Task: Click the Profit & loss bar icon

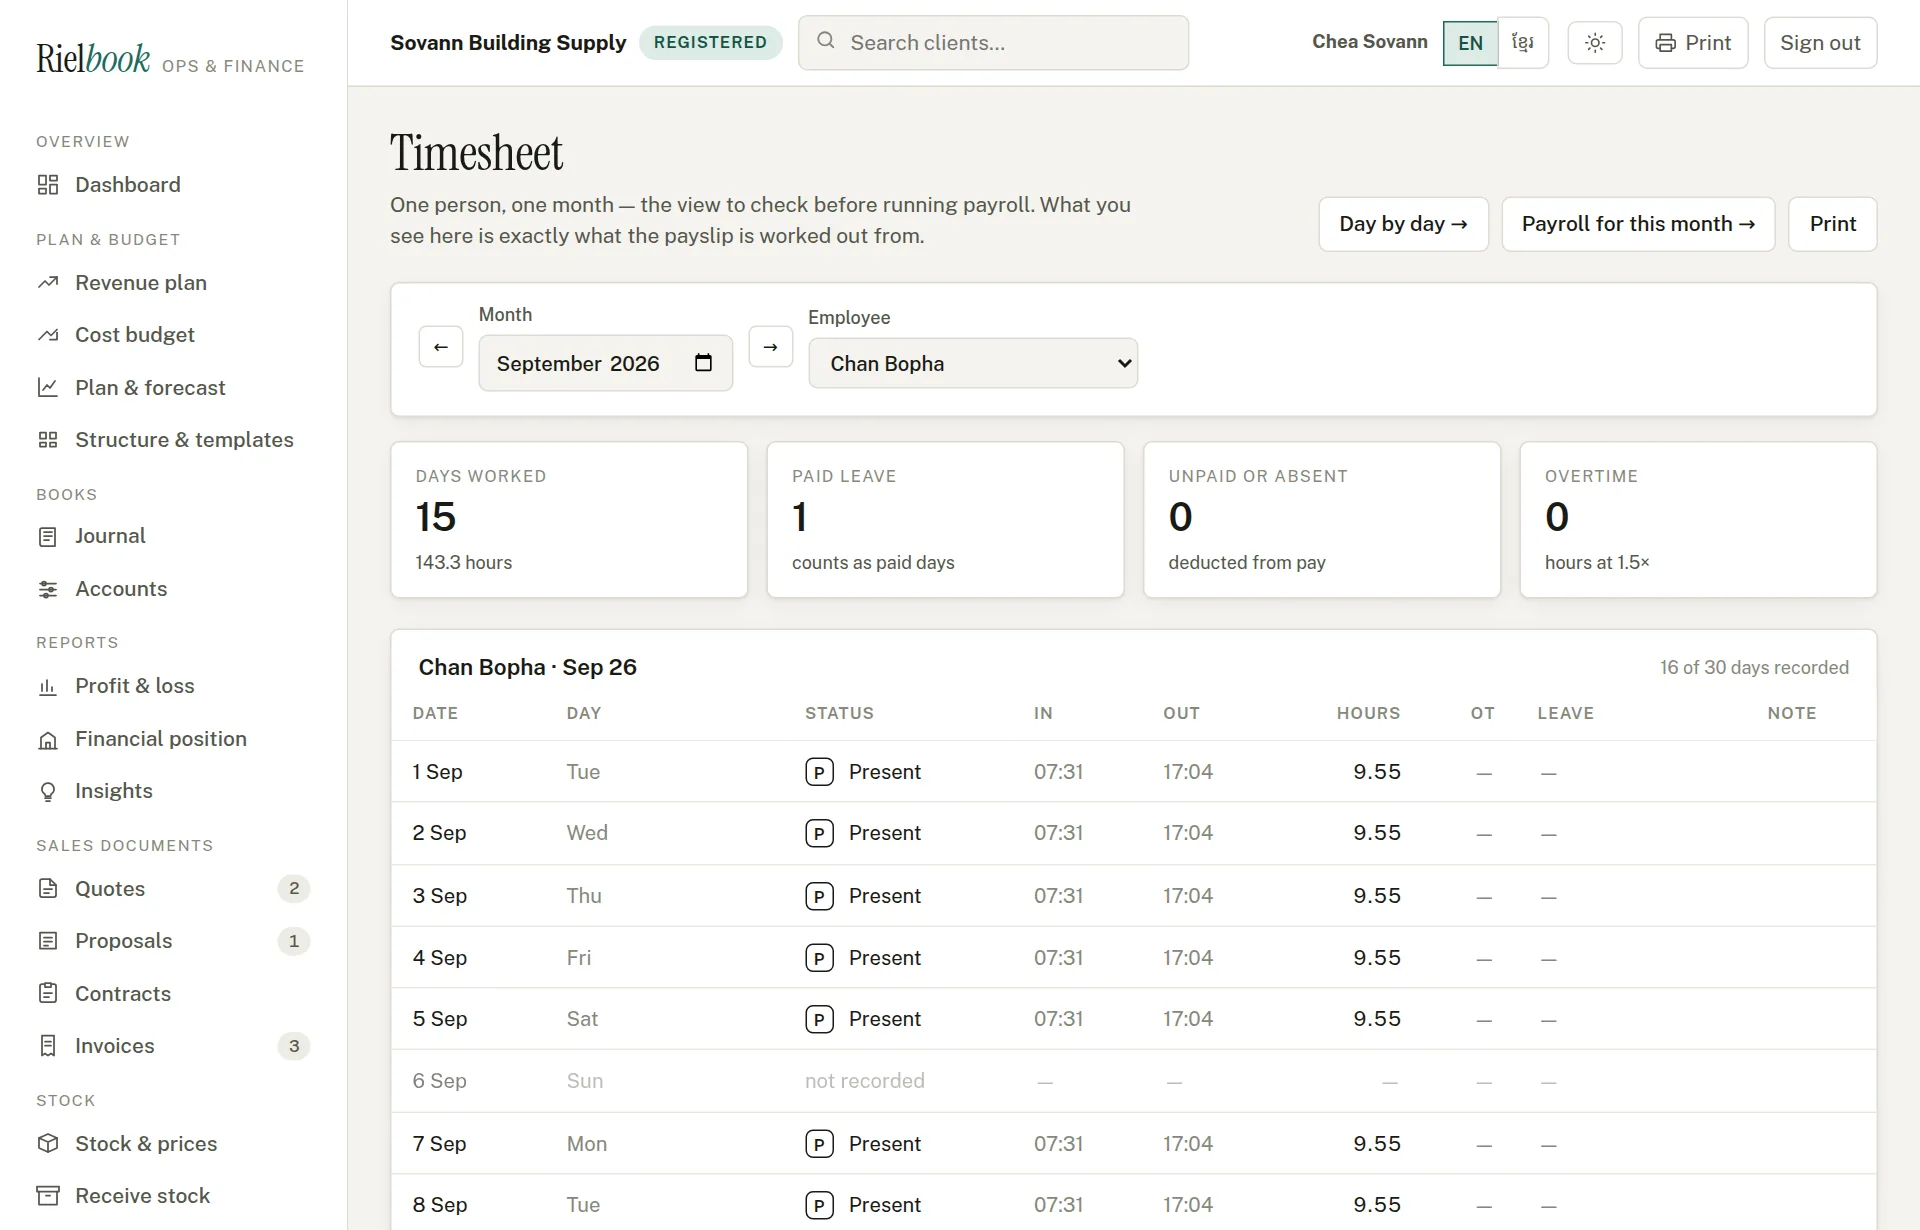Action: (48, 687)
